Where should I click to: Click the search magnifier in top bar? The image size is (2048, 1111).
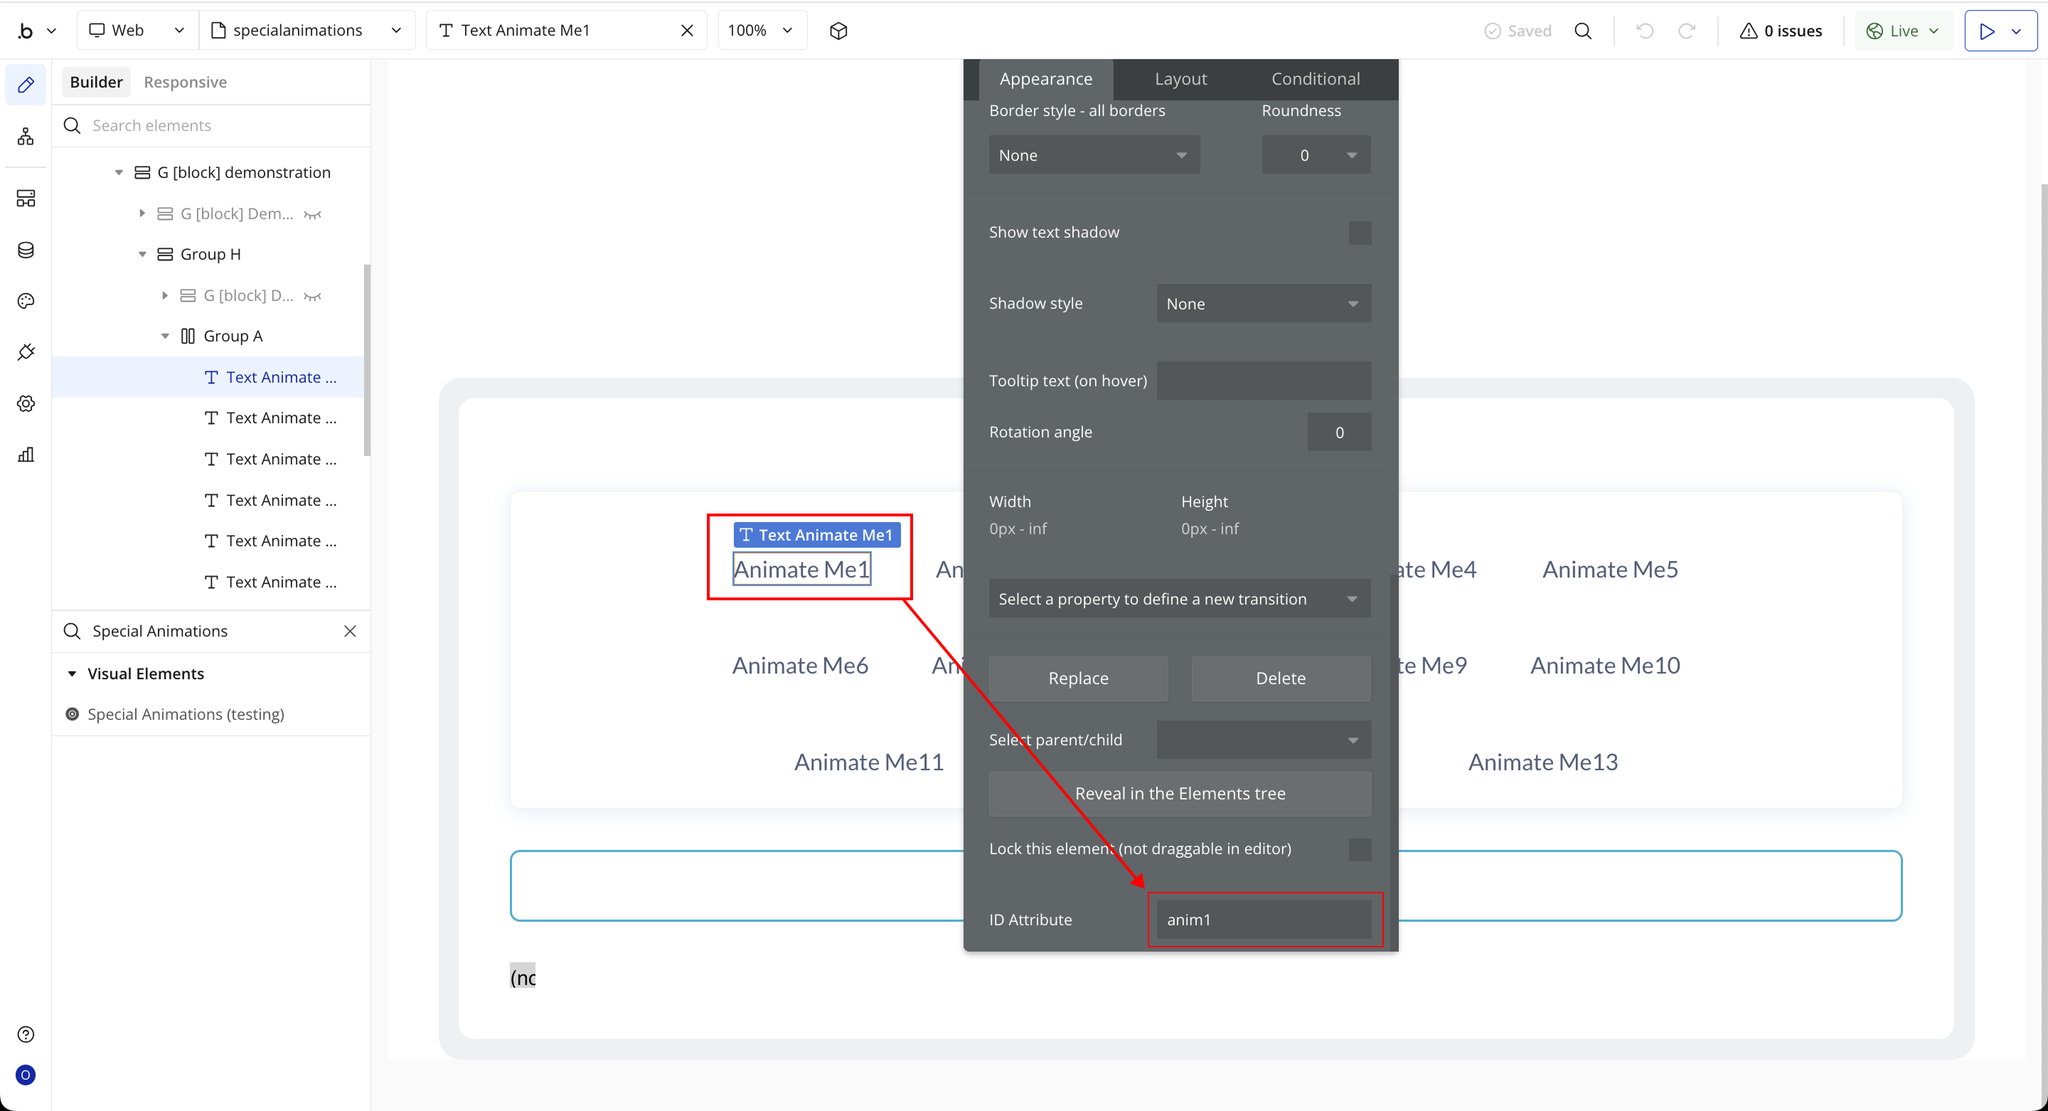click(x=1583, y=31)
